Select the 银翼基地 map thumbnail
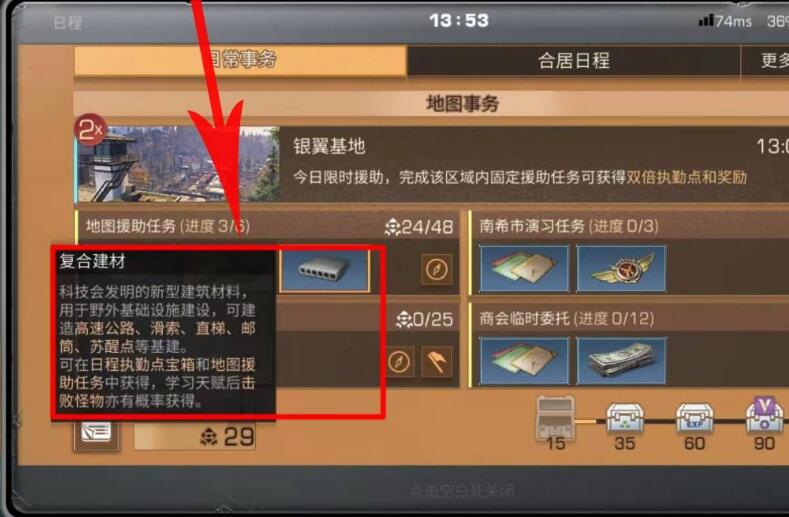 point(178,164)
